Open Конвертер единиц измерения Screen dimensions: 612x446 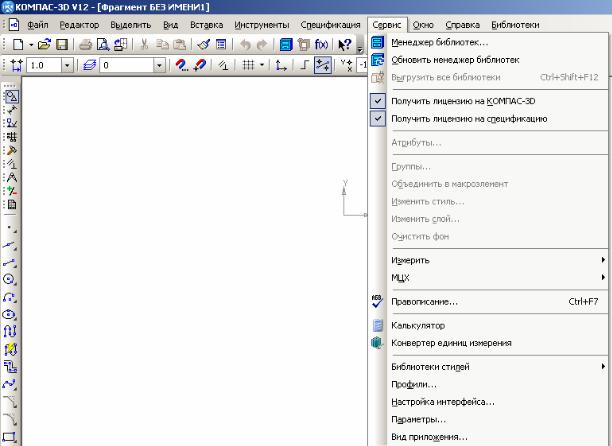[x=488, y=343]
